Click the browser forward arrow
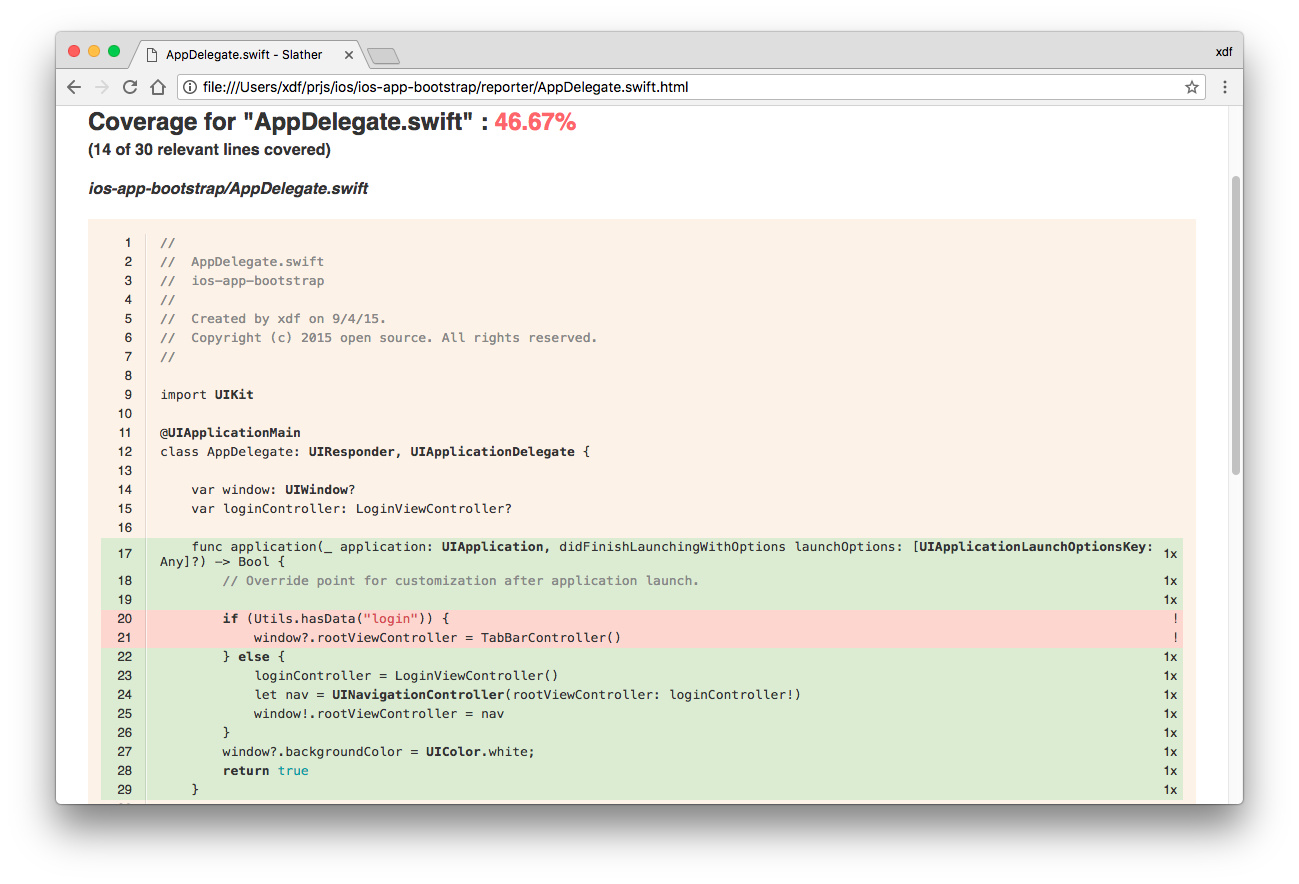Image resolution: width=1299 pixels, height=884 pixels. [x=101, y=87]
